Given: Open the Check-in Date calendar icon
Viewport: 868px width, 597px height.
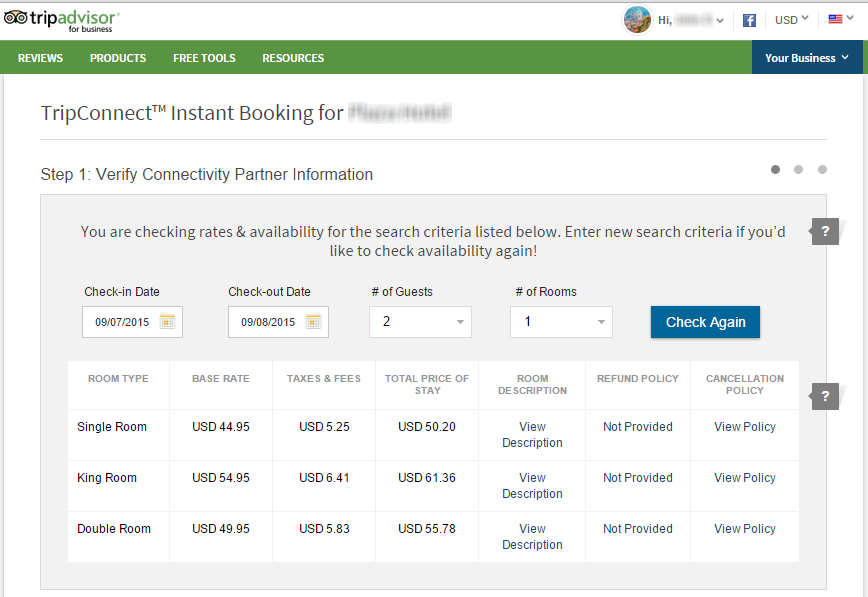Looking at the screenshot, I should click(x=167, y=322).
